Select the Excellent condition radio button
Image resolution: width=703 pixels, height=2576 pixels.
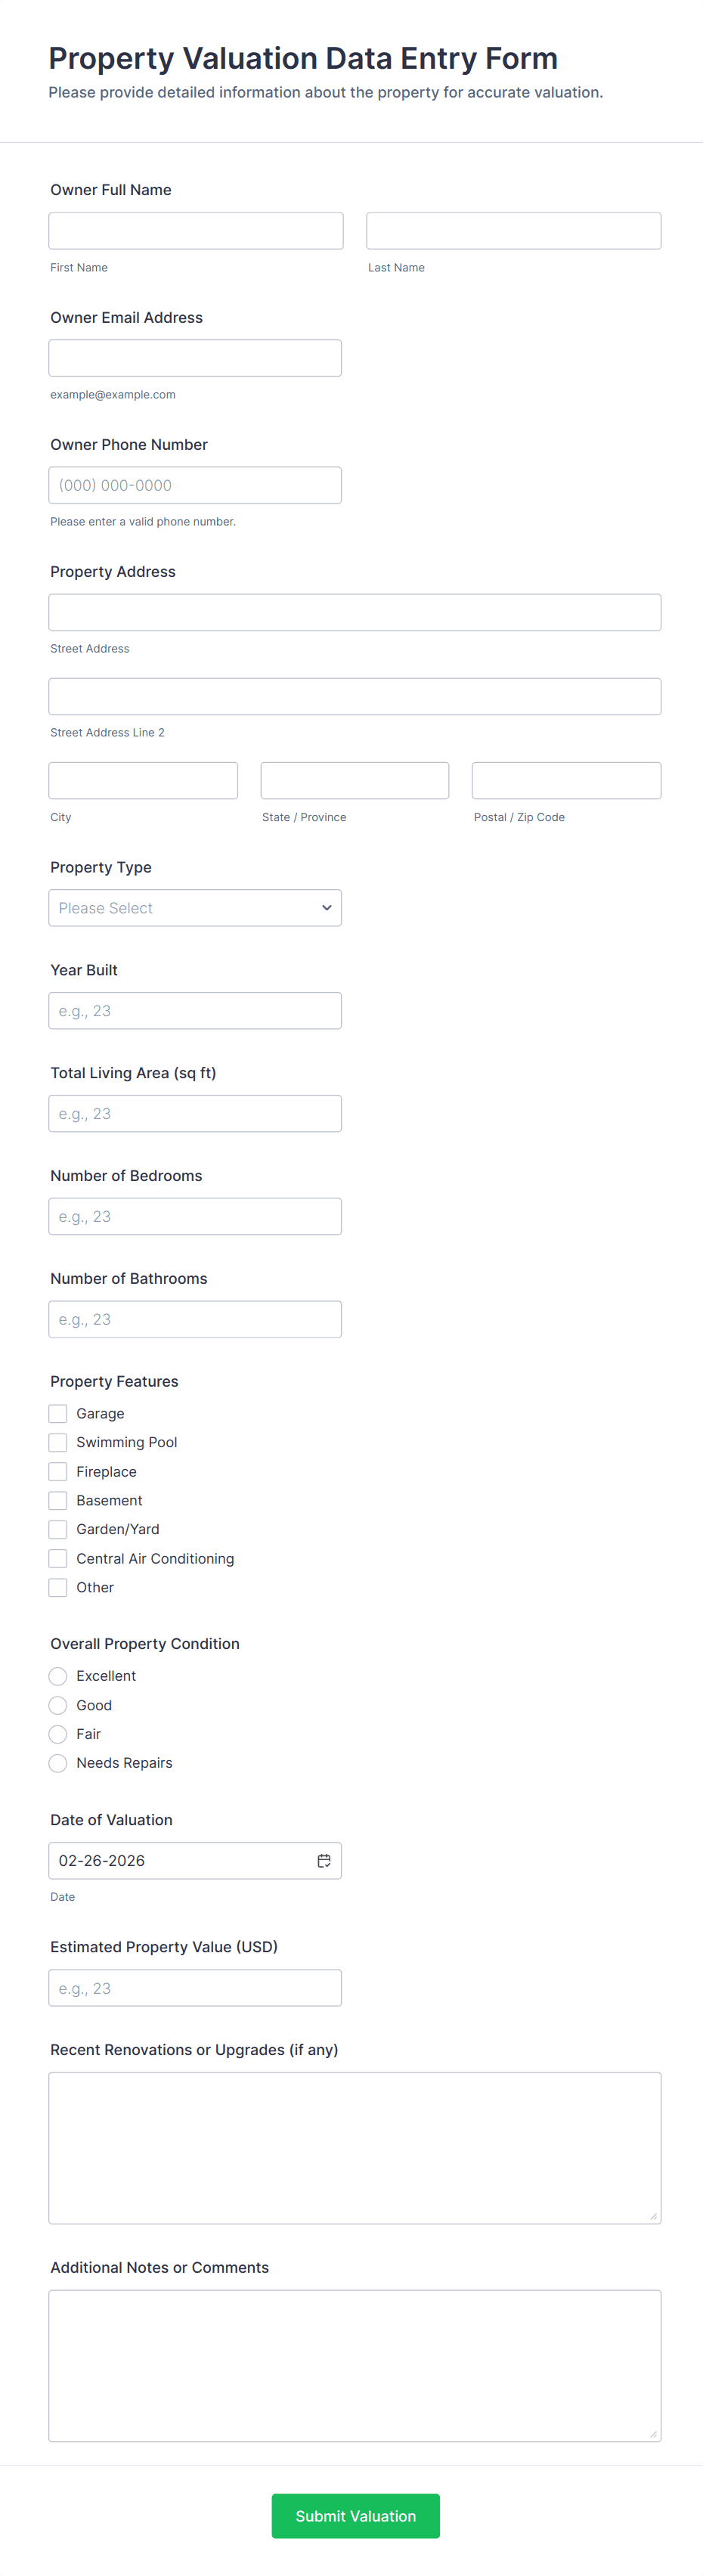coord(58,1676)
